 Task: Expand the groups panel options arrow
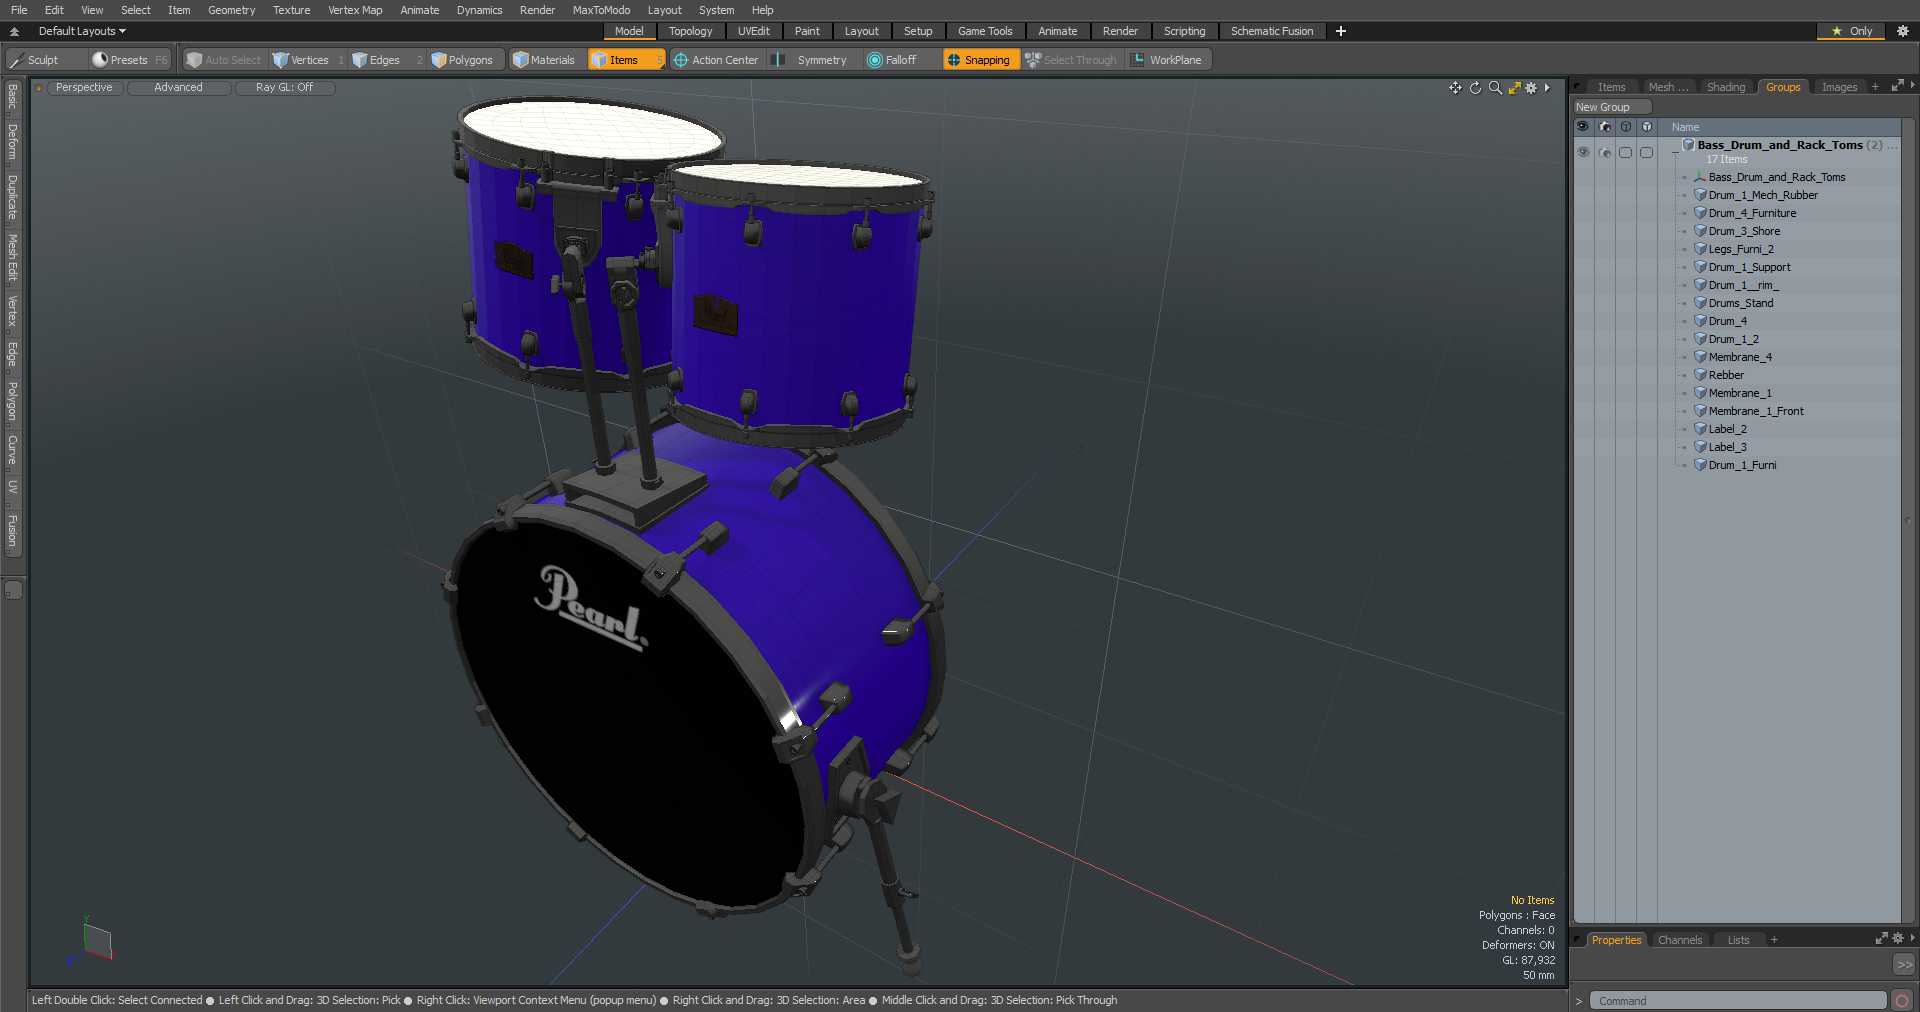click(1912, 86)
